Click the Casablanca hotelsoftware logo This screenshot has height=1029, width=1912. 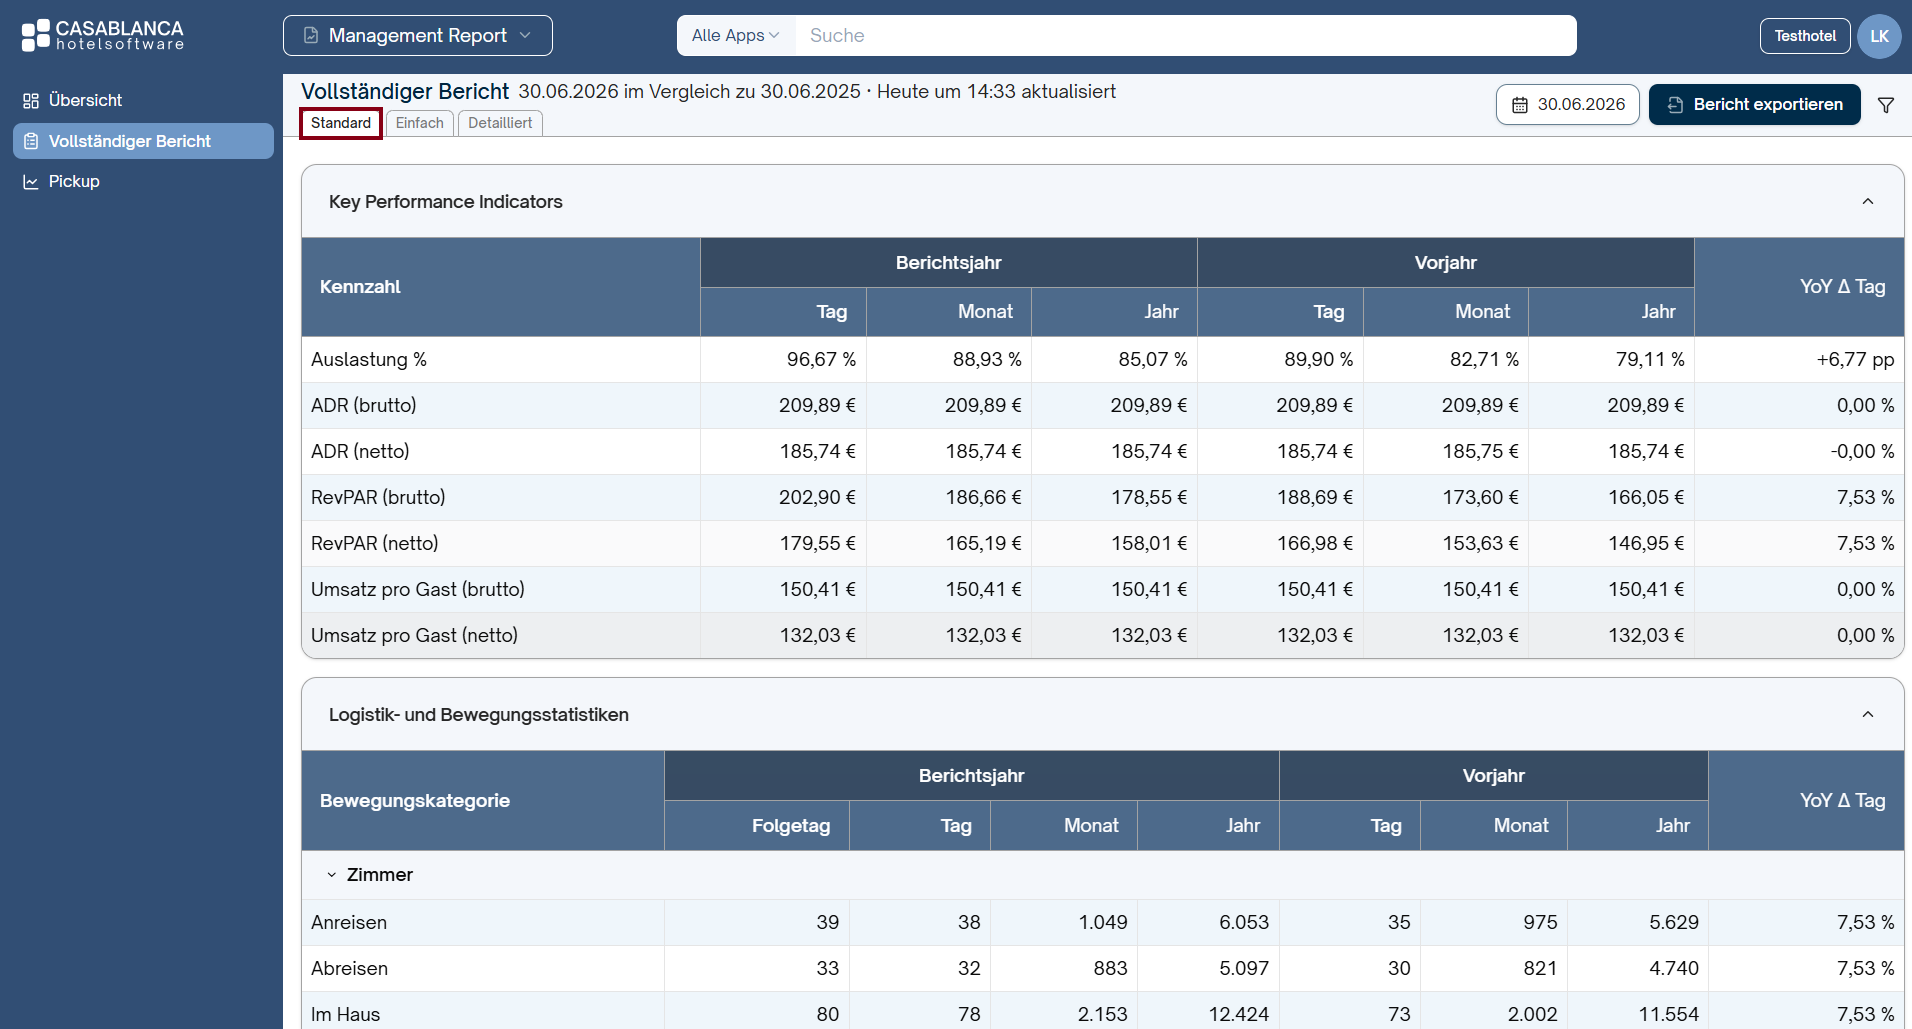[x=103, y=35]
